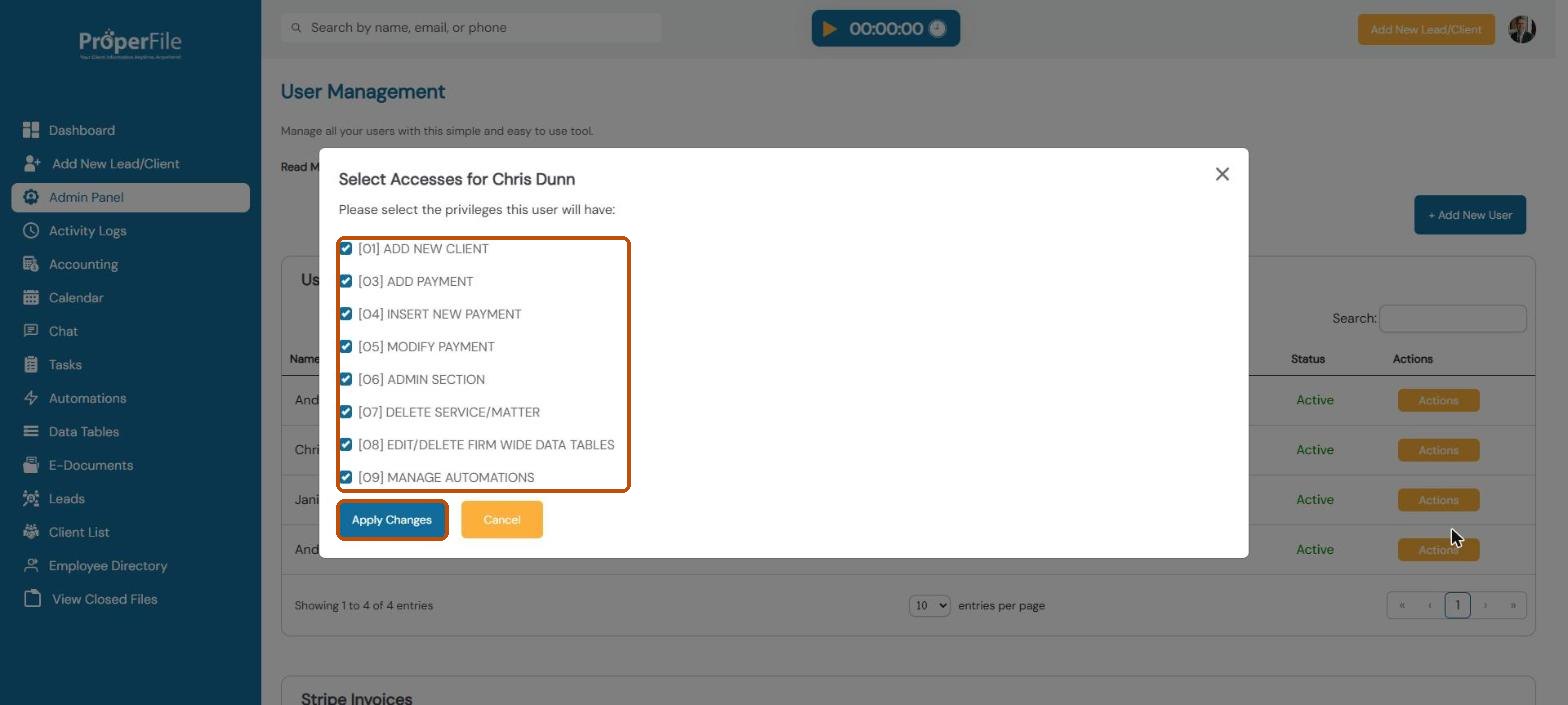Uncheck [08] EDIT/DELETE FIRM WIDE DATA TABLES
The height and width of the screenshot is (705, 1568).
tap(346, 445)
